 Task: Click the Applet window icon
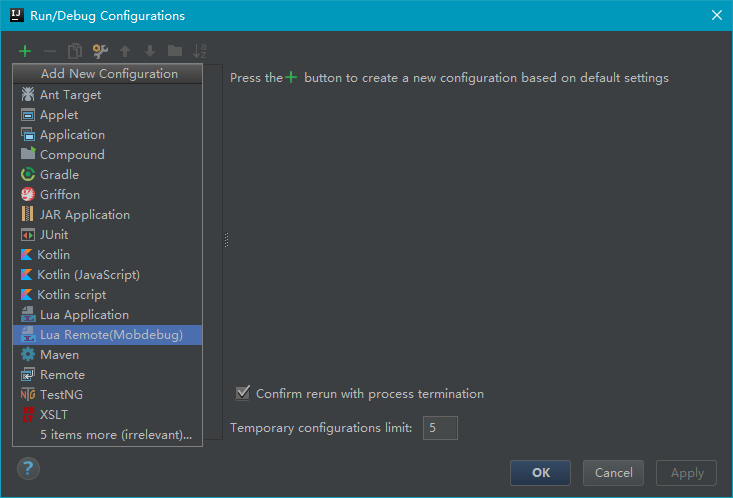pyautogui.click(x=28, y=115)
